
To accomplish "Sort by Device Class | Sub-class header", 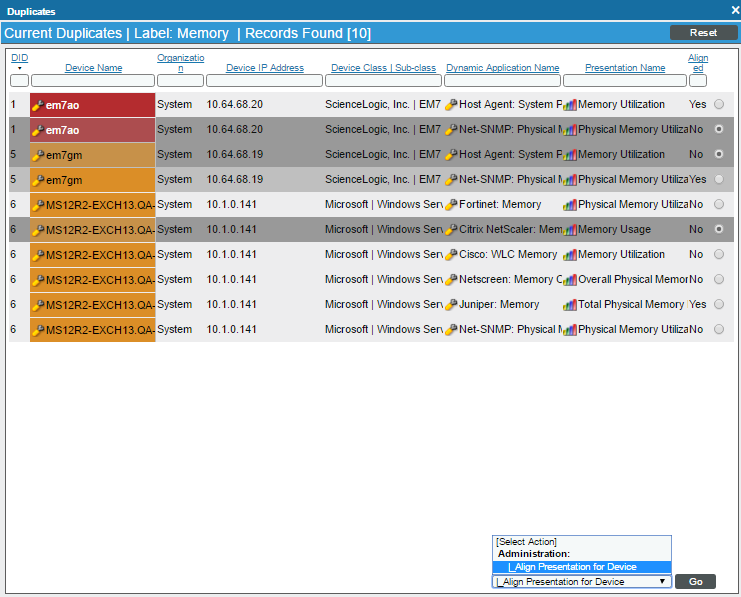I will (x=383, y=68).
